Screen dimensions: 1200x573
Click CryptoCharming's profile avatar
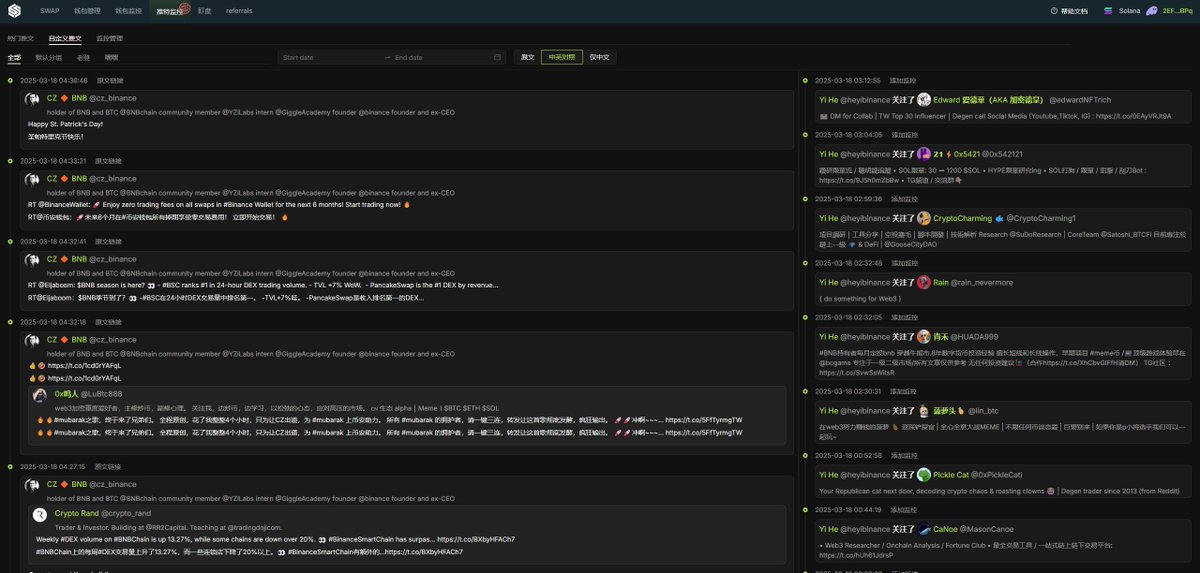924,218
